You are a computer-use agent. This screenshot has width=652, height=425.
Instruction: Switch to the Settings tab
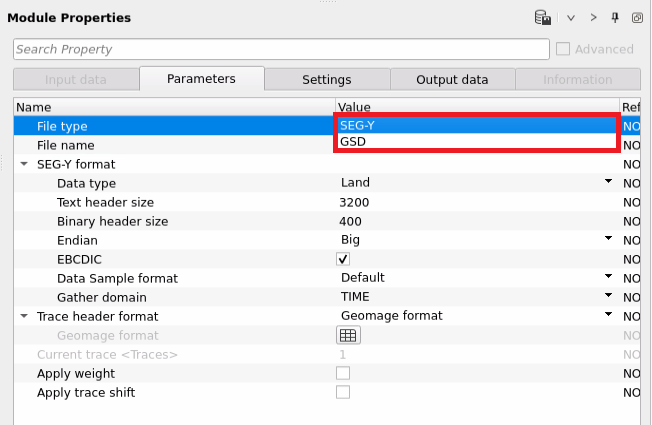coord(326,80)
